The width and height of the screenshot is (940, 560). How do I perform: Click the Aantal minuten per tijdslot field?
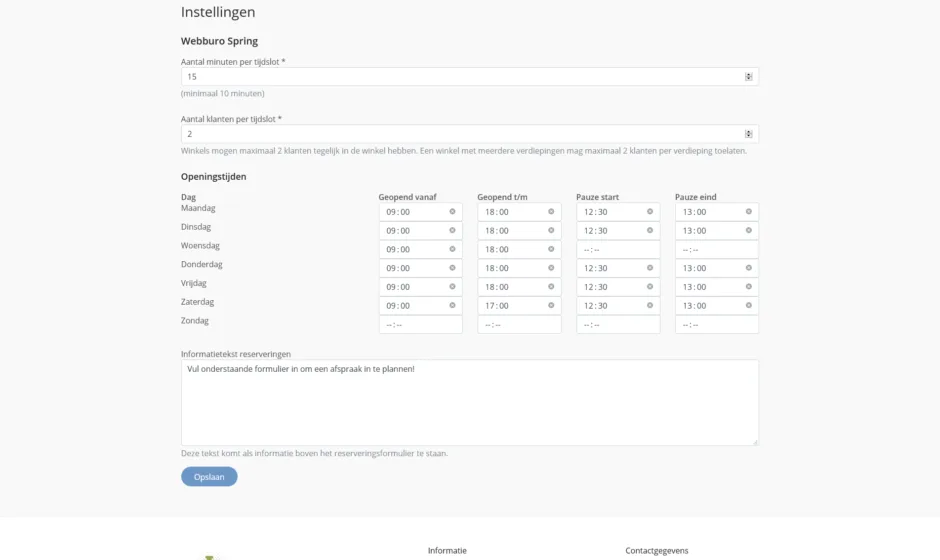460,77
